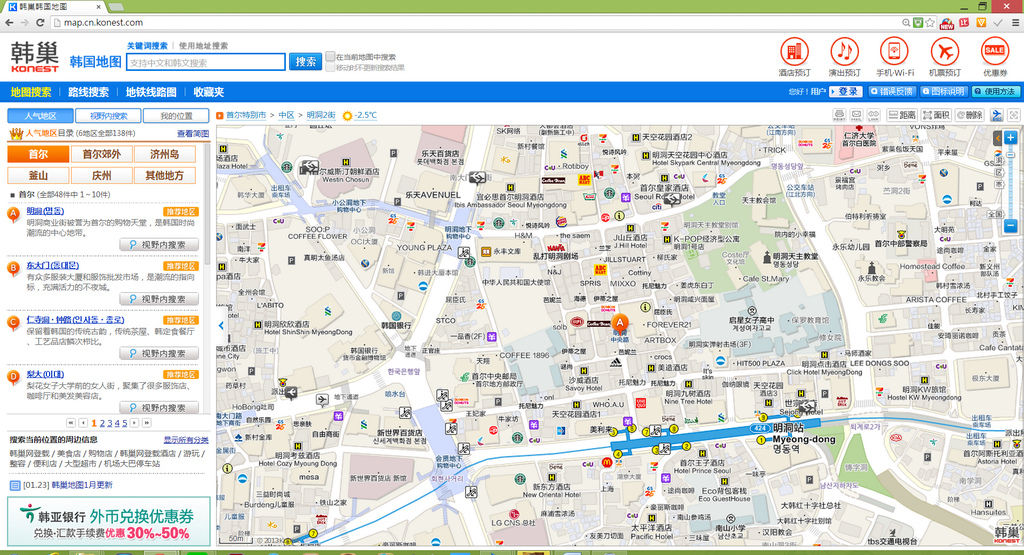
Task: Click 明洞2街 breadcrumb link
Action: pyautogui.click(x=321, y=115)
